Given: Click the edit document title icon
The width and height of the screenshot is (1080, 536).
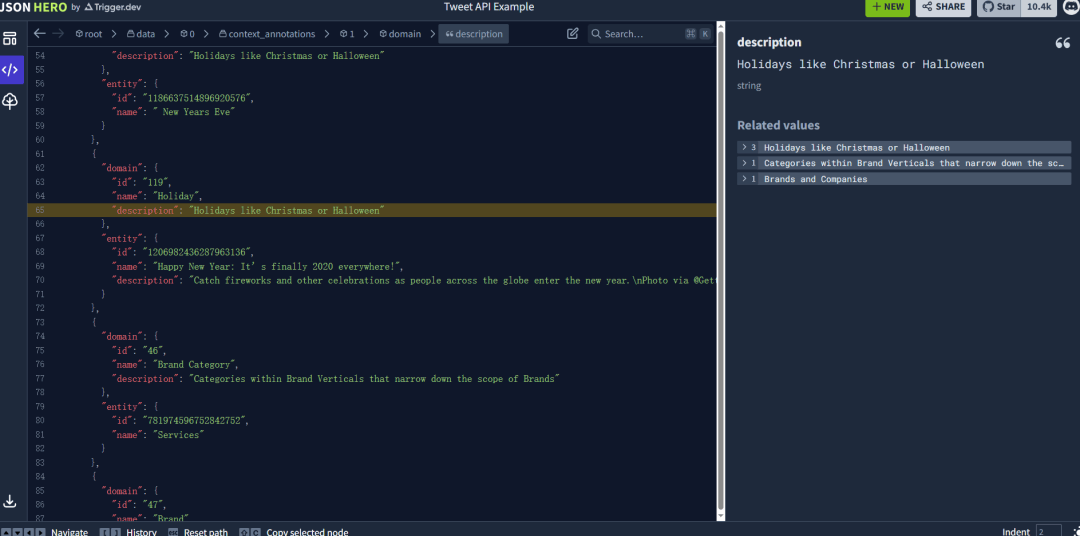Looking at the screenshot, I should (x=572, y=34).
